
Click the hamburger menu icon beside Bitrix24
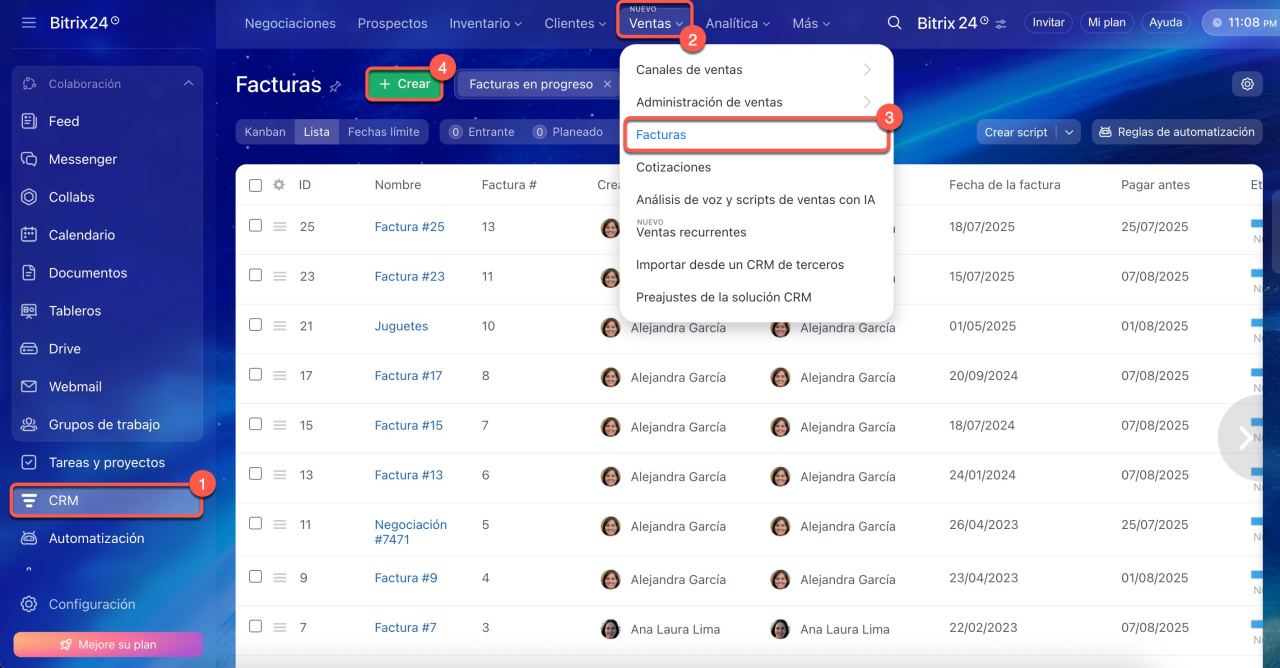click(28, 22)
